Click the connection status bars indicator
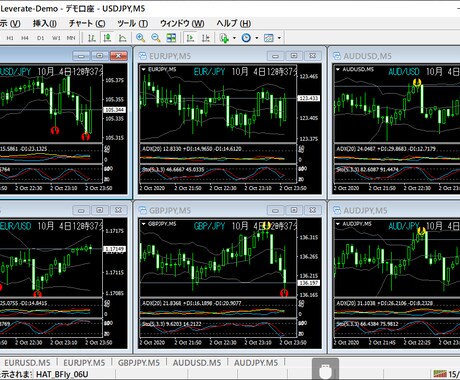This screenshot has width=460, height=380. [x=440, y=374]
